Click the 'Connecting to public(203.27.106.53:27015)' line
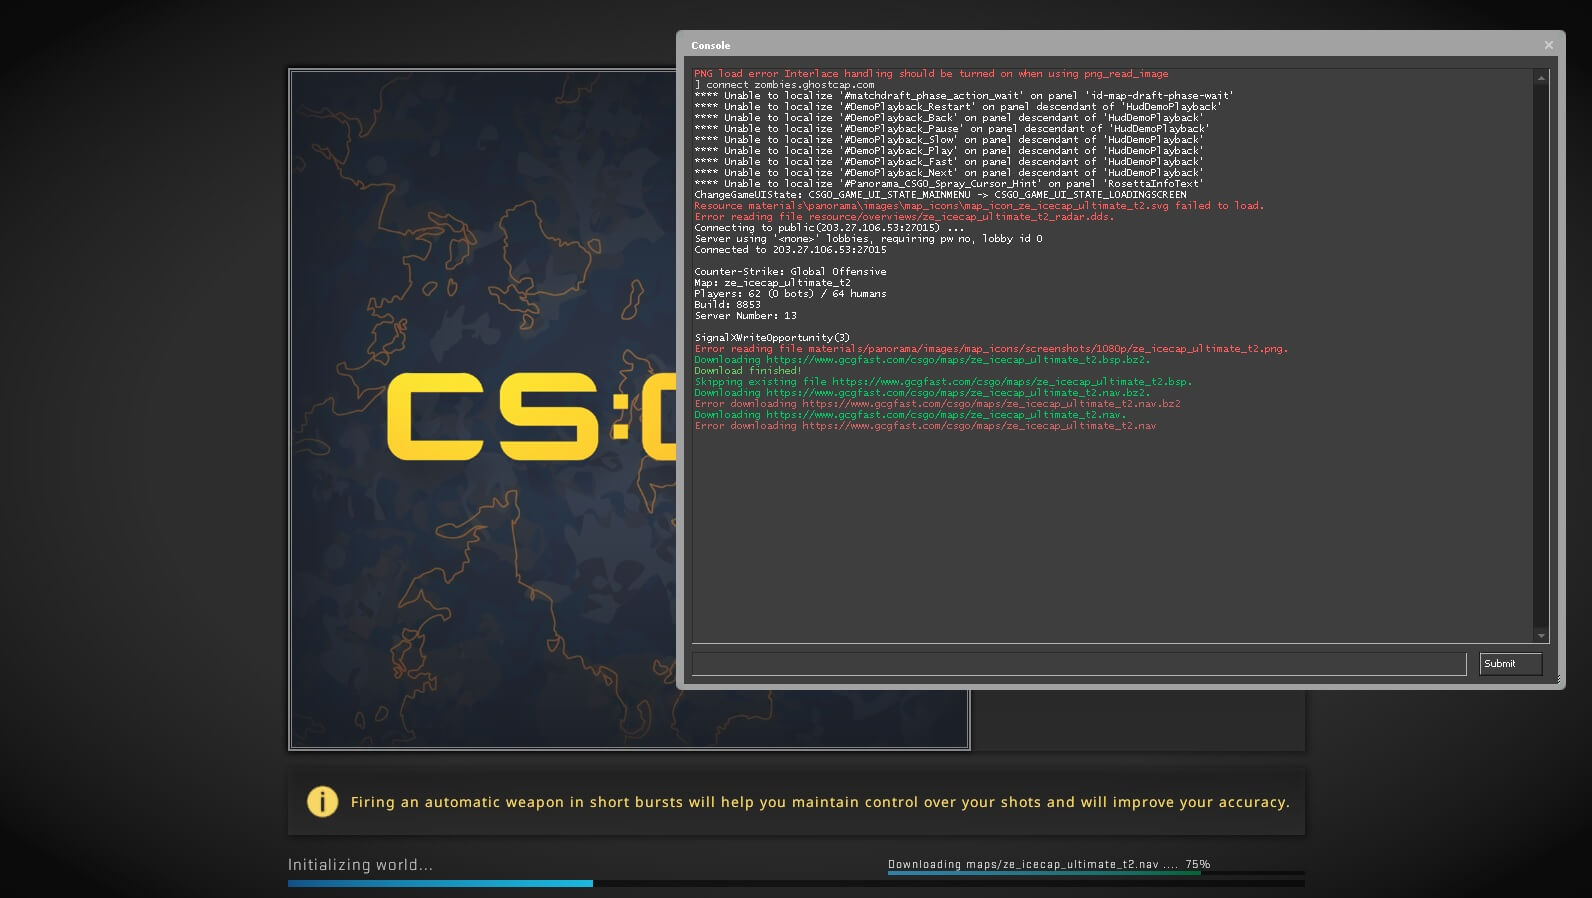 tap(829, 228)
